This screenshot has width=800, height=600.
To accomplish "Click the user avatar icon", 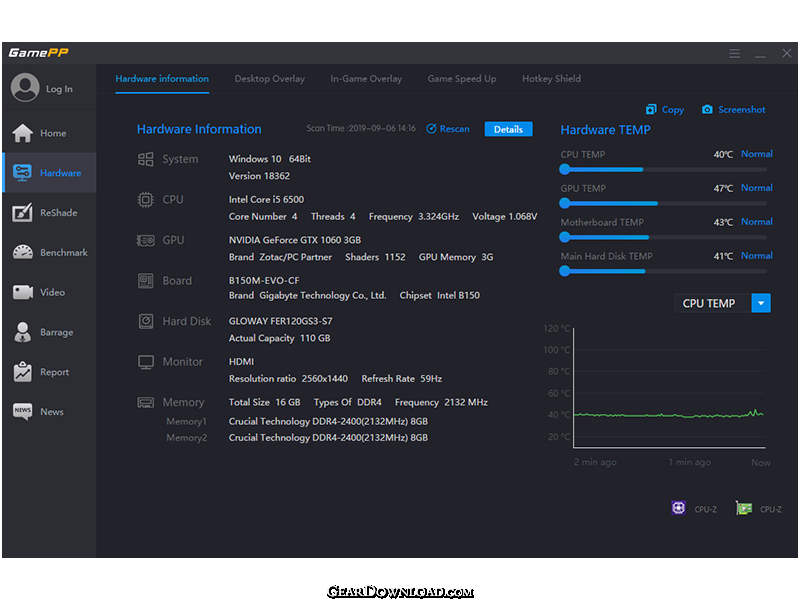I will [x=25, y=87].
